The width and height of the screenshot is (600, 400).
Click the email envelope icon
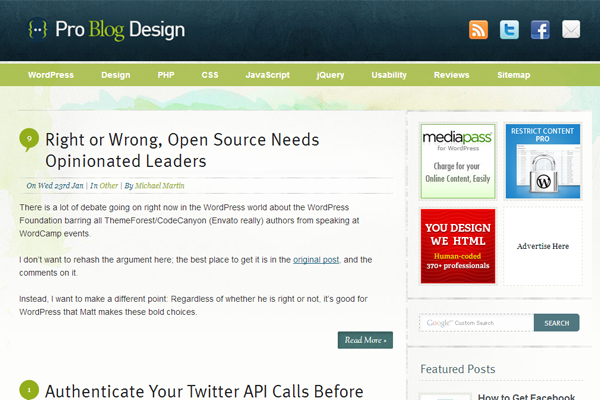click(x=571, y=29)
